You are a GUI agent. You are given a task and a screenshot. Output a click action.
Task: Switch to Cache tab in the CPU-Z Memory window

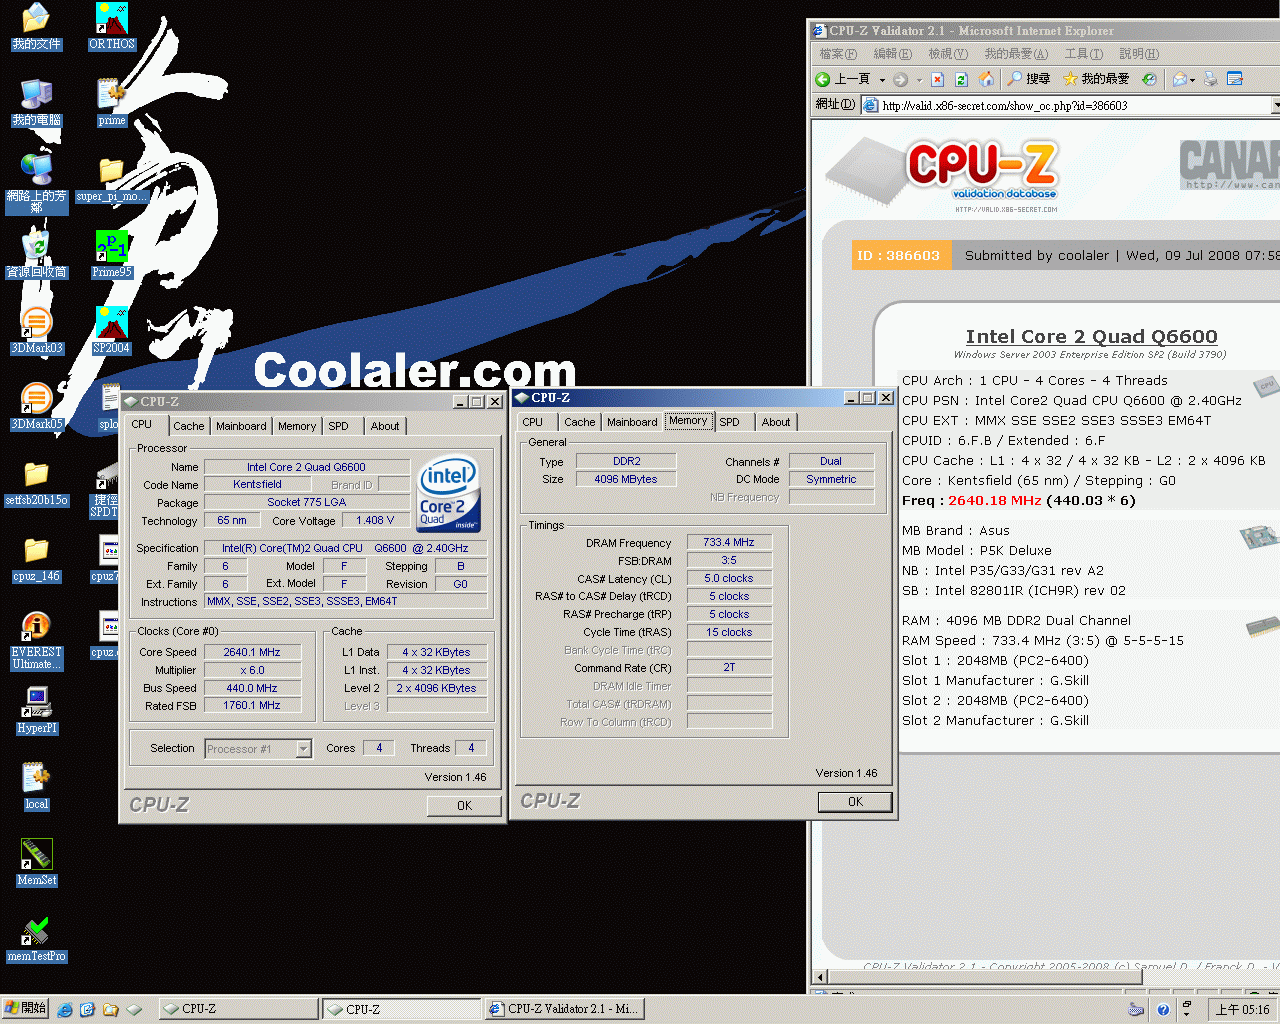[x=579, y=422]
